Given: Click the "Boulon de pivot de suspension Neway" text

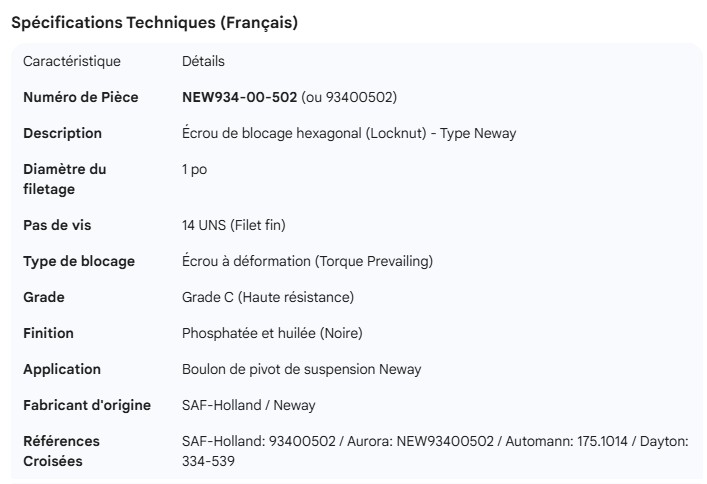Looking at the screenshot, I should (301, 369).
